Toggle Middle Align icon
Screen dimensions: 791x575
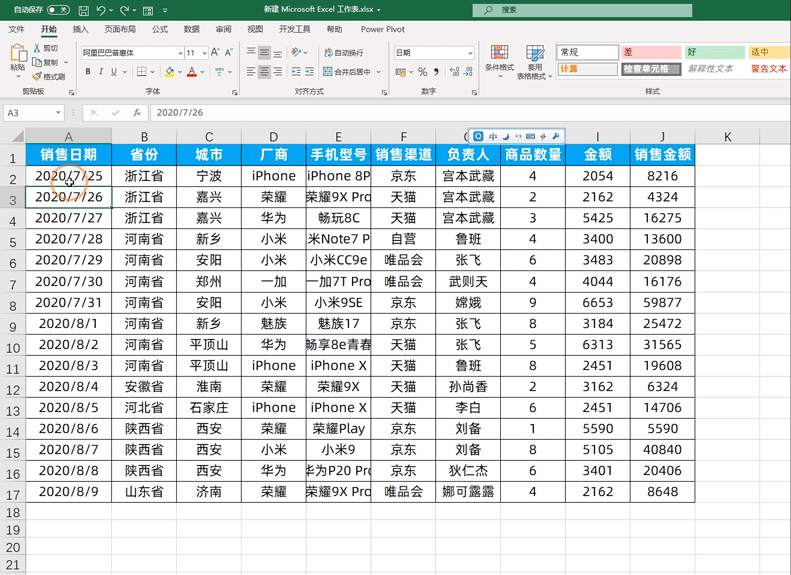tap(264, 52)
